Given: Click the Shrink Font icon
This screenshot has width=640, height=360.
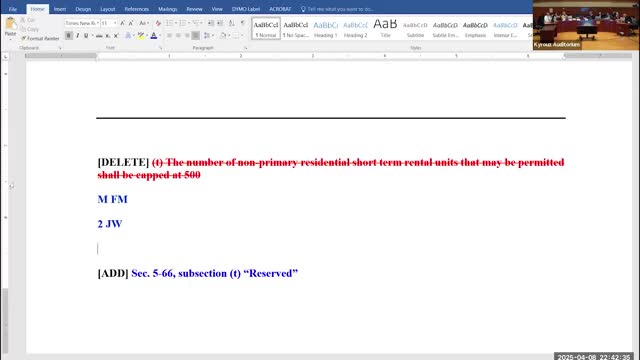Looking at the screenshot, I should point(131,23).
